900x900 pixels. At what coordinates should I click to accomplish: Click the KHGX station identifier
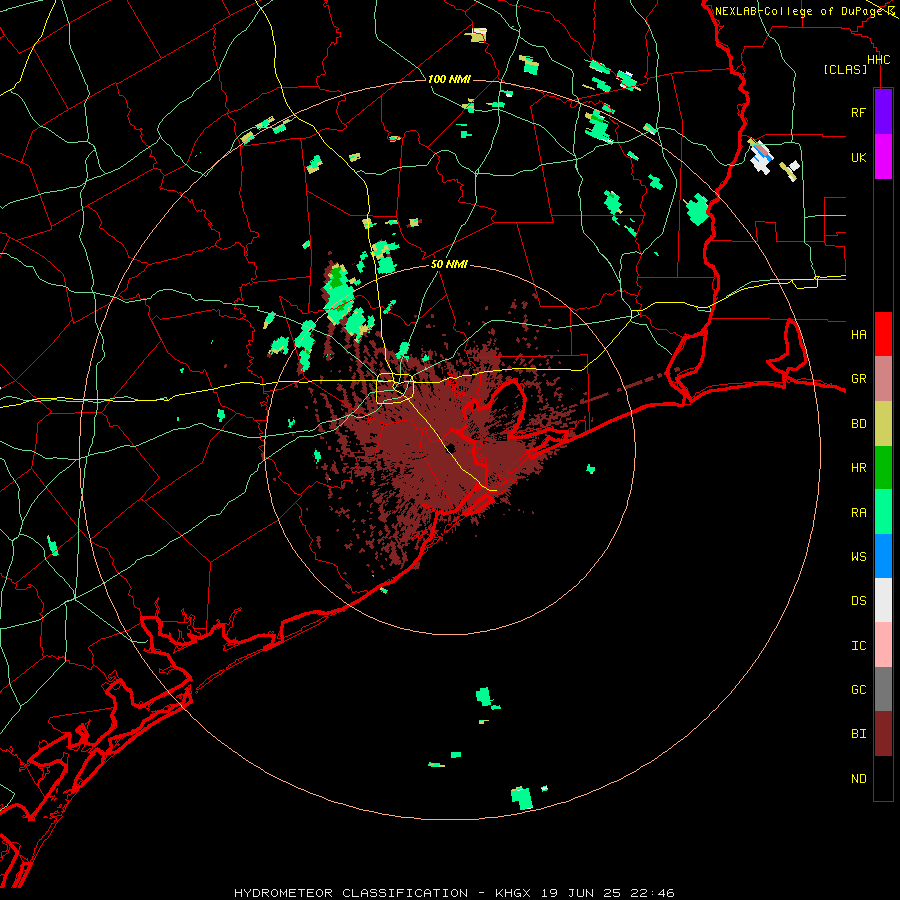(513, 893)
